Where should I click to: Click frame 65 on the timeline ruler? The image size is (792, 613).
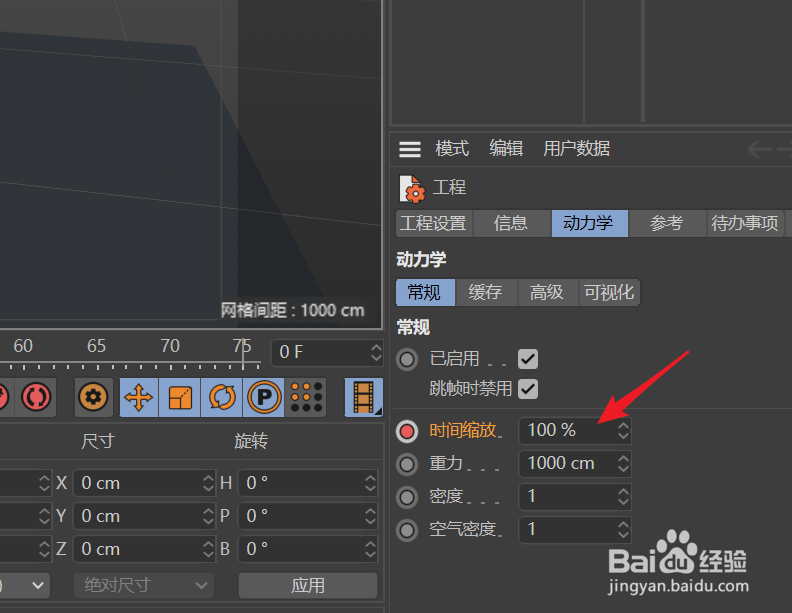96,346
